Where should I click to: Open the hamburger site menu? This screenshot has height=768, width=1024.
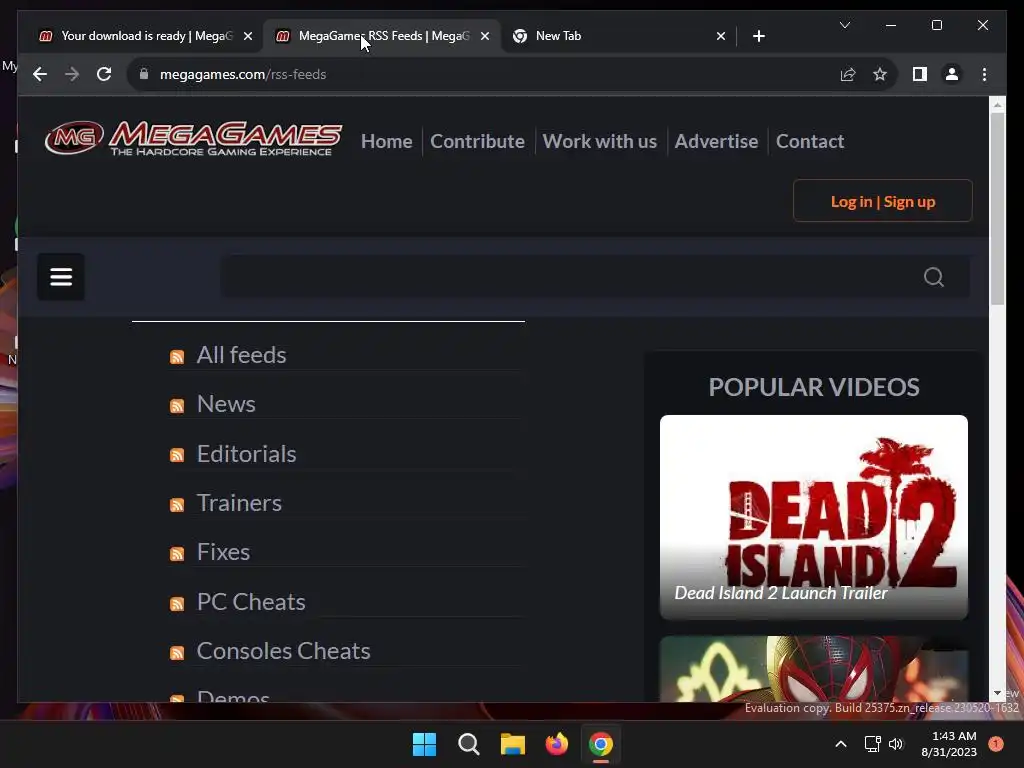coord(61,277)
